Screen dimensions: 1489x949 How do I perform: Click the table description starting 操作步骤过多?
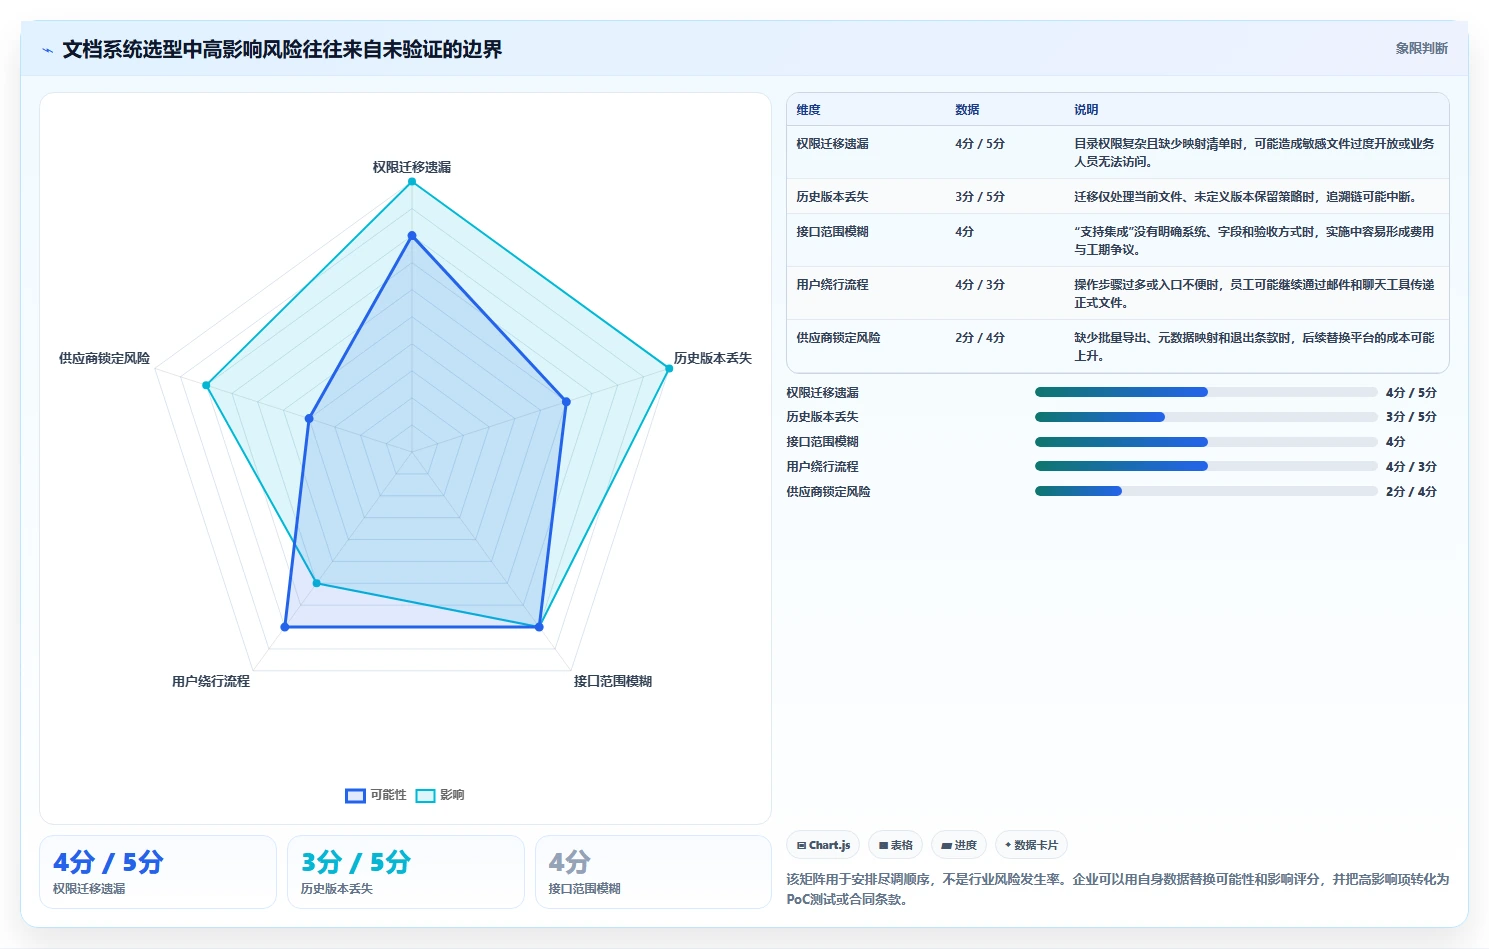[x=1254, y=294]
